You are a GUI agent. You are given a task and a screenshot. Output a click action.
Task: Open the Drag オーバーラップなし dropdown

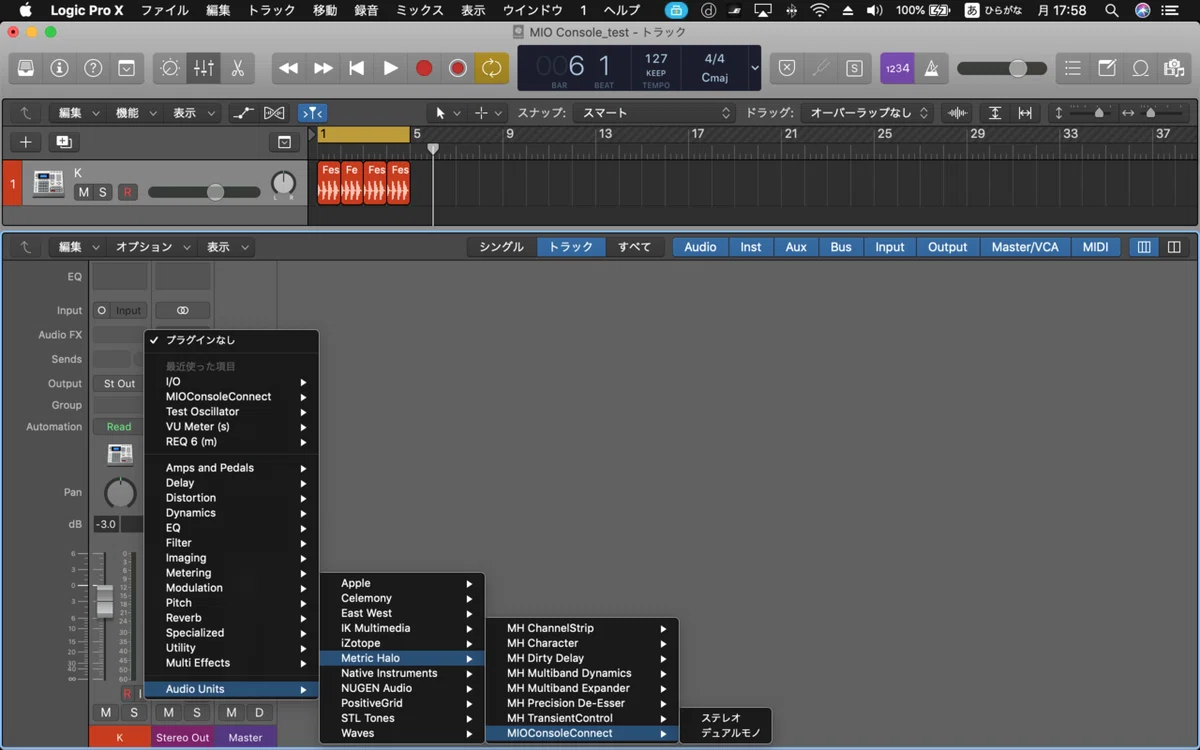point(869,113)
